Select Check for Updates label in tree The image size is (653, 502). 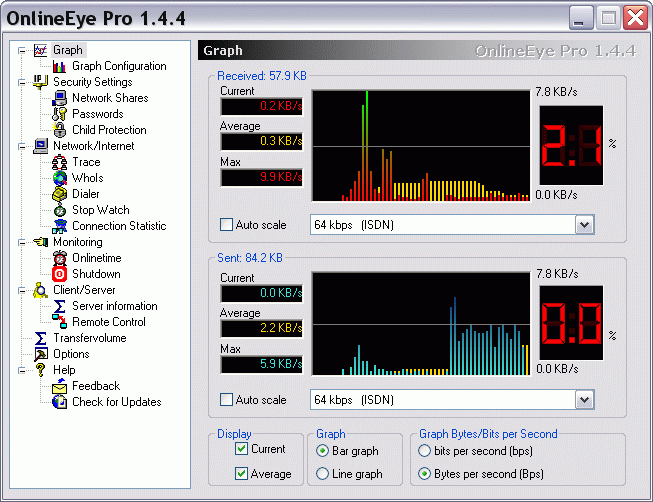click(117, 402)
